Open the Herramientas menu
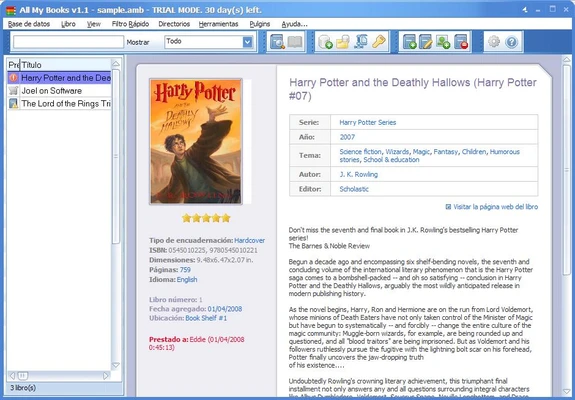Screen dimensions: 575x400 pyautogui.click(x=219, y=24)
